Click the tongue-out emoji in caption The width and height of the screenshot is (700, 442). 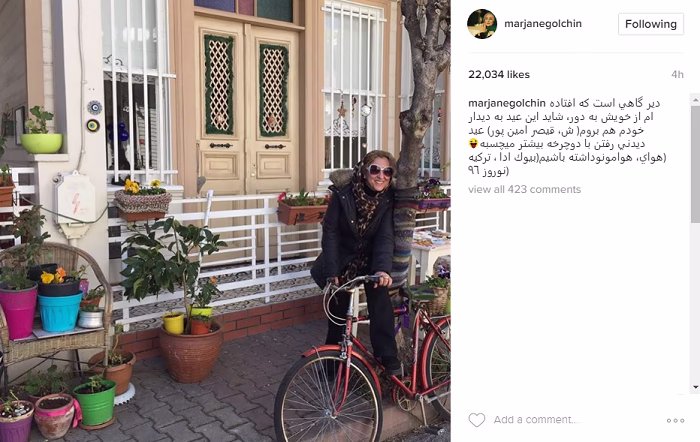474,144
